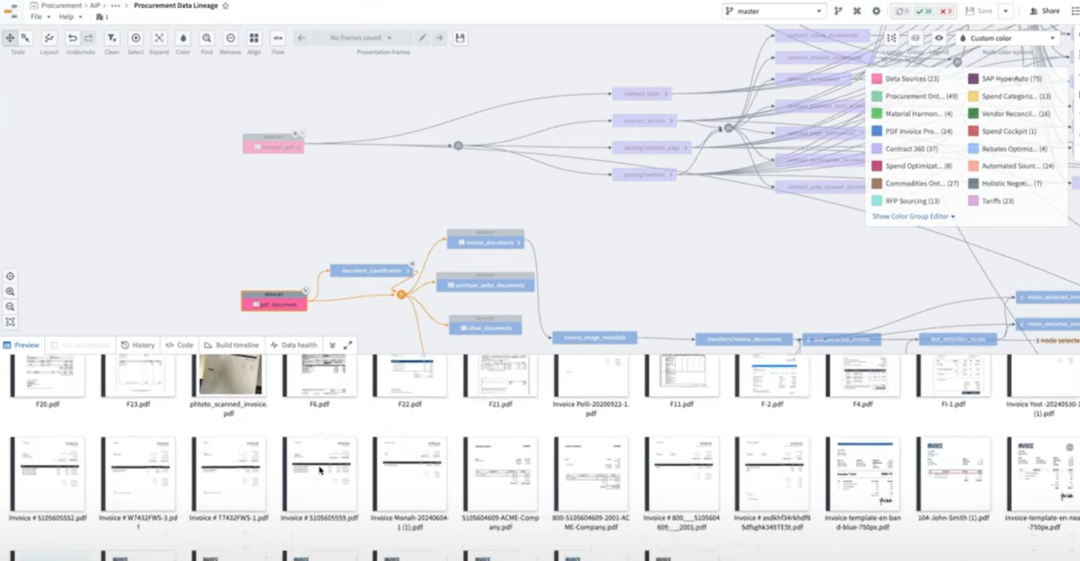Redo the last action
This screenshot has width=1080, height=561.
point(88,38)
